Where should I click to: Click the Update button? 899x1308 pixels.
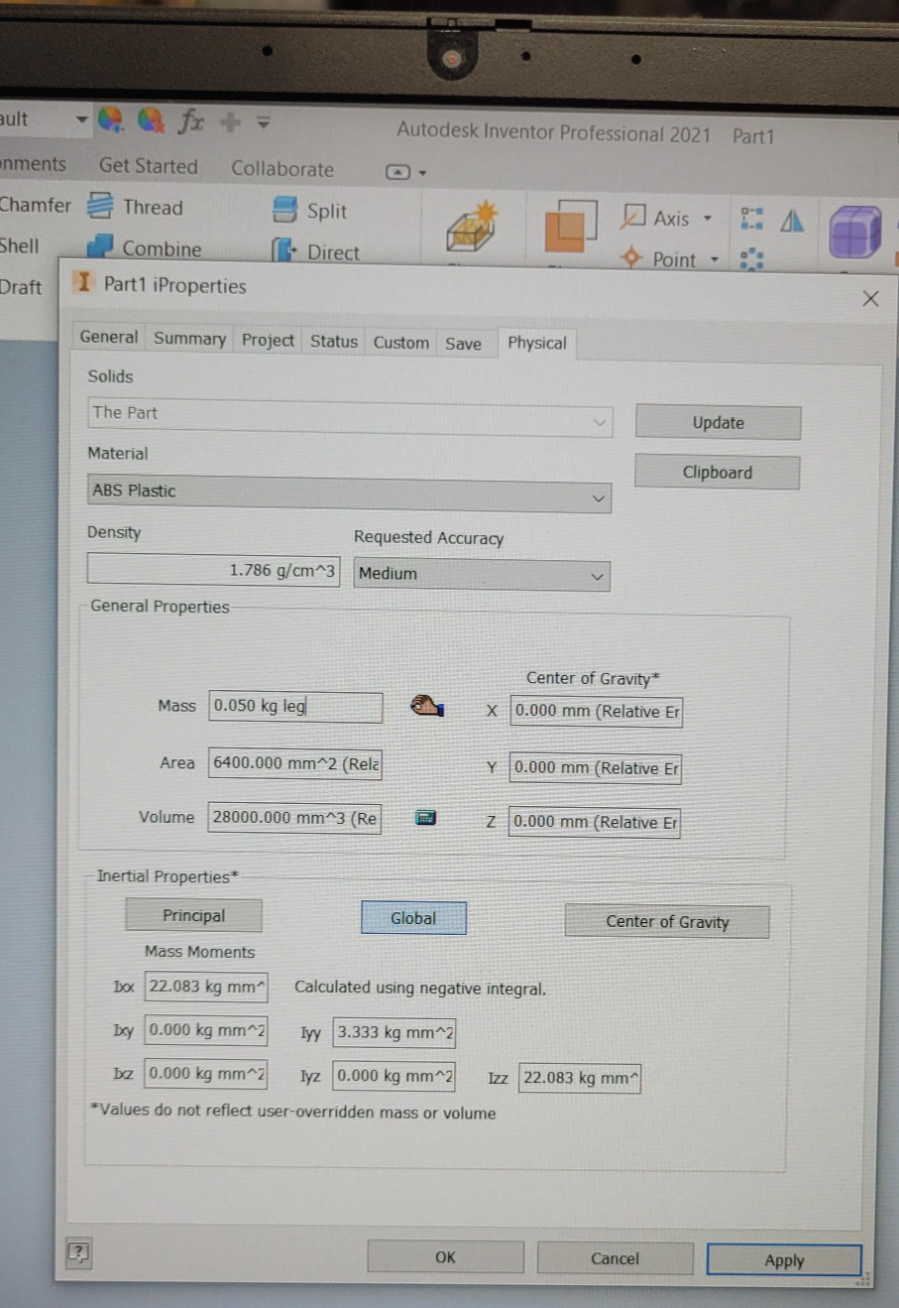[718, 422]
